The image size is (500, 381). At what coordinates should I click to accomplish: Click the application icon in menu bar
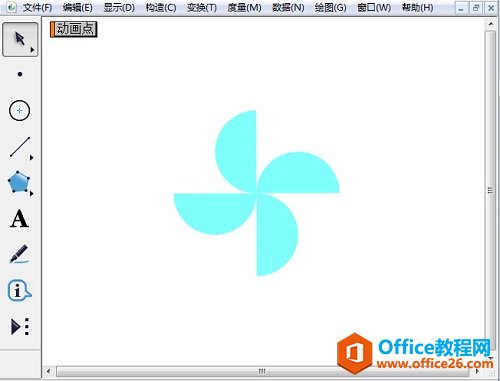(x=11, y=7)
